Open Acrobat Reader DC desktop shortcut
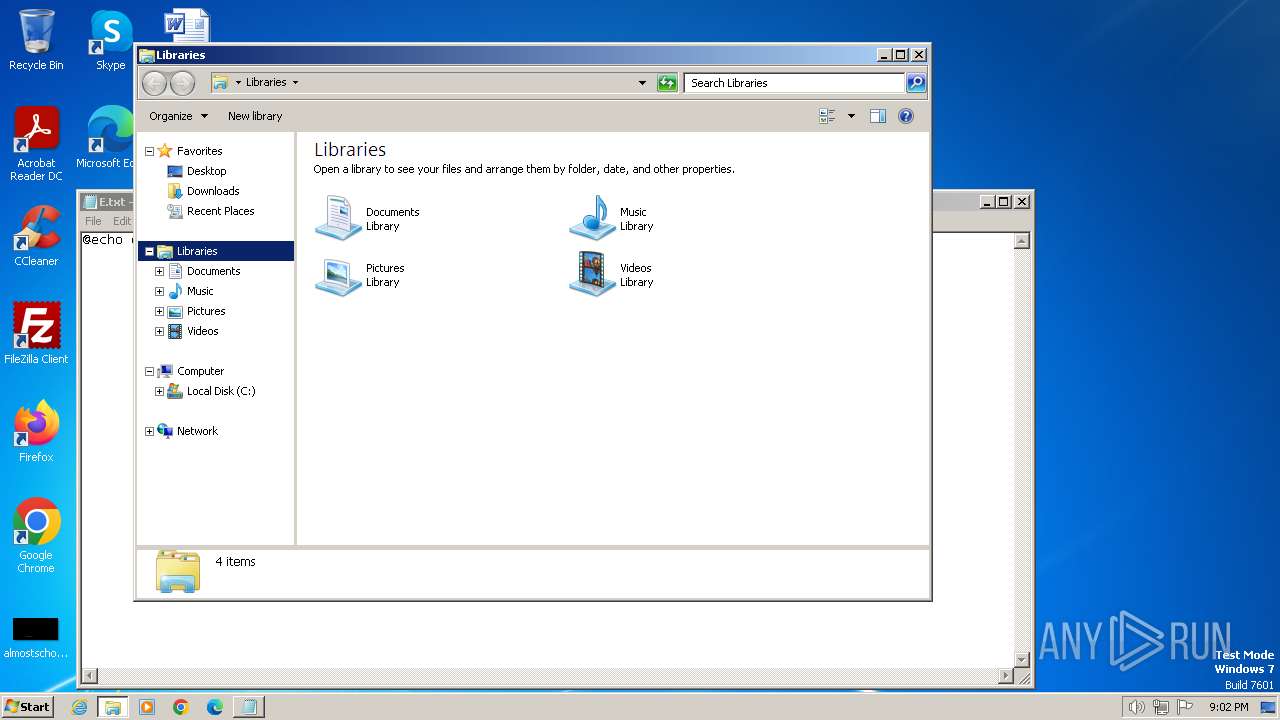The width and height of the screenshot is (1280, 720). click(x=36, y=144)
